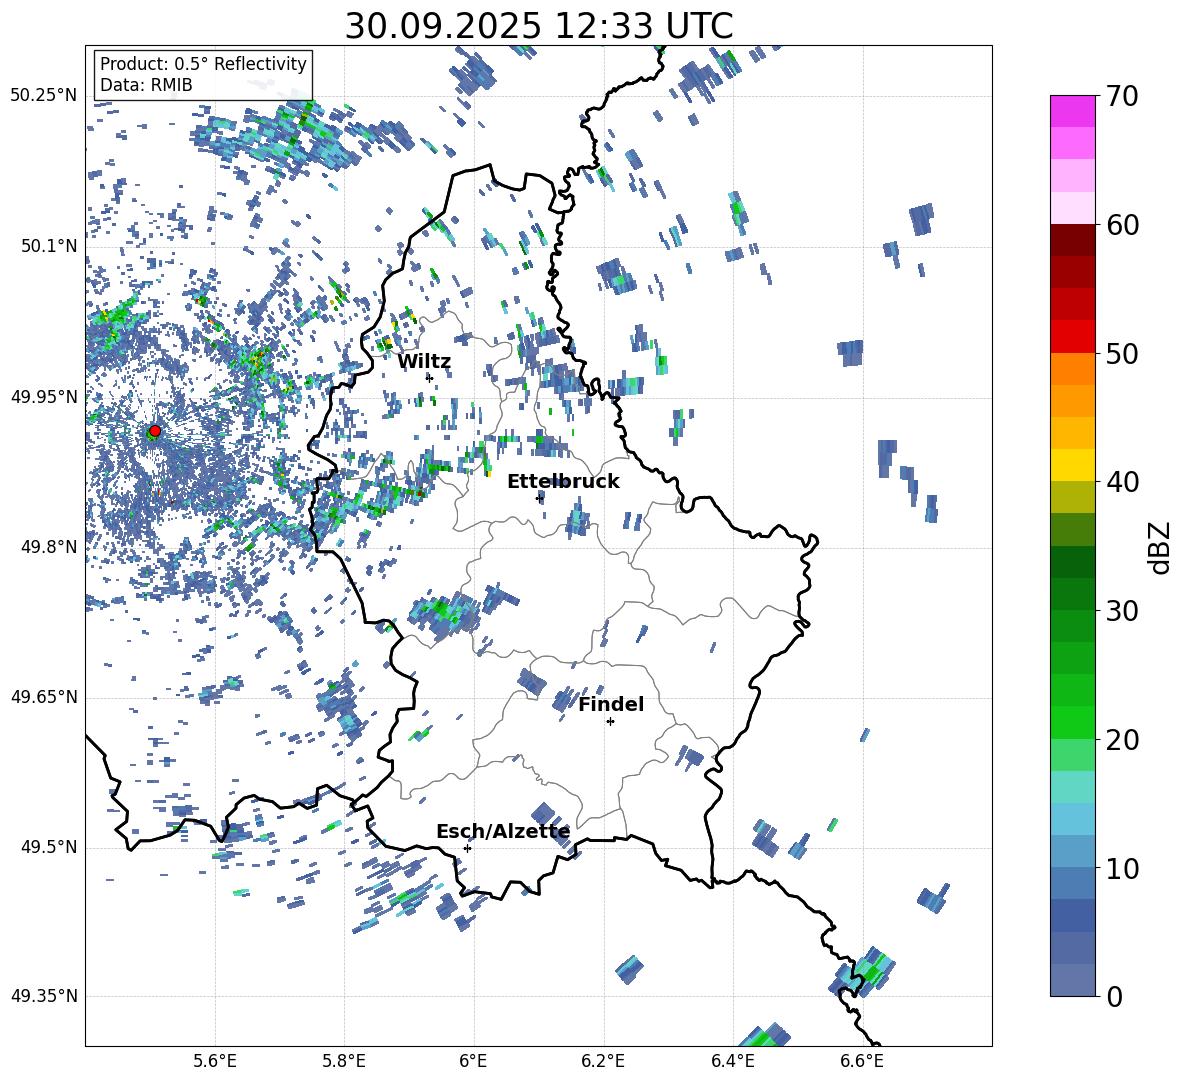Click the 49.35°N latitude label
This screenshot has height=1081, width=1184.
[44, 996]
